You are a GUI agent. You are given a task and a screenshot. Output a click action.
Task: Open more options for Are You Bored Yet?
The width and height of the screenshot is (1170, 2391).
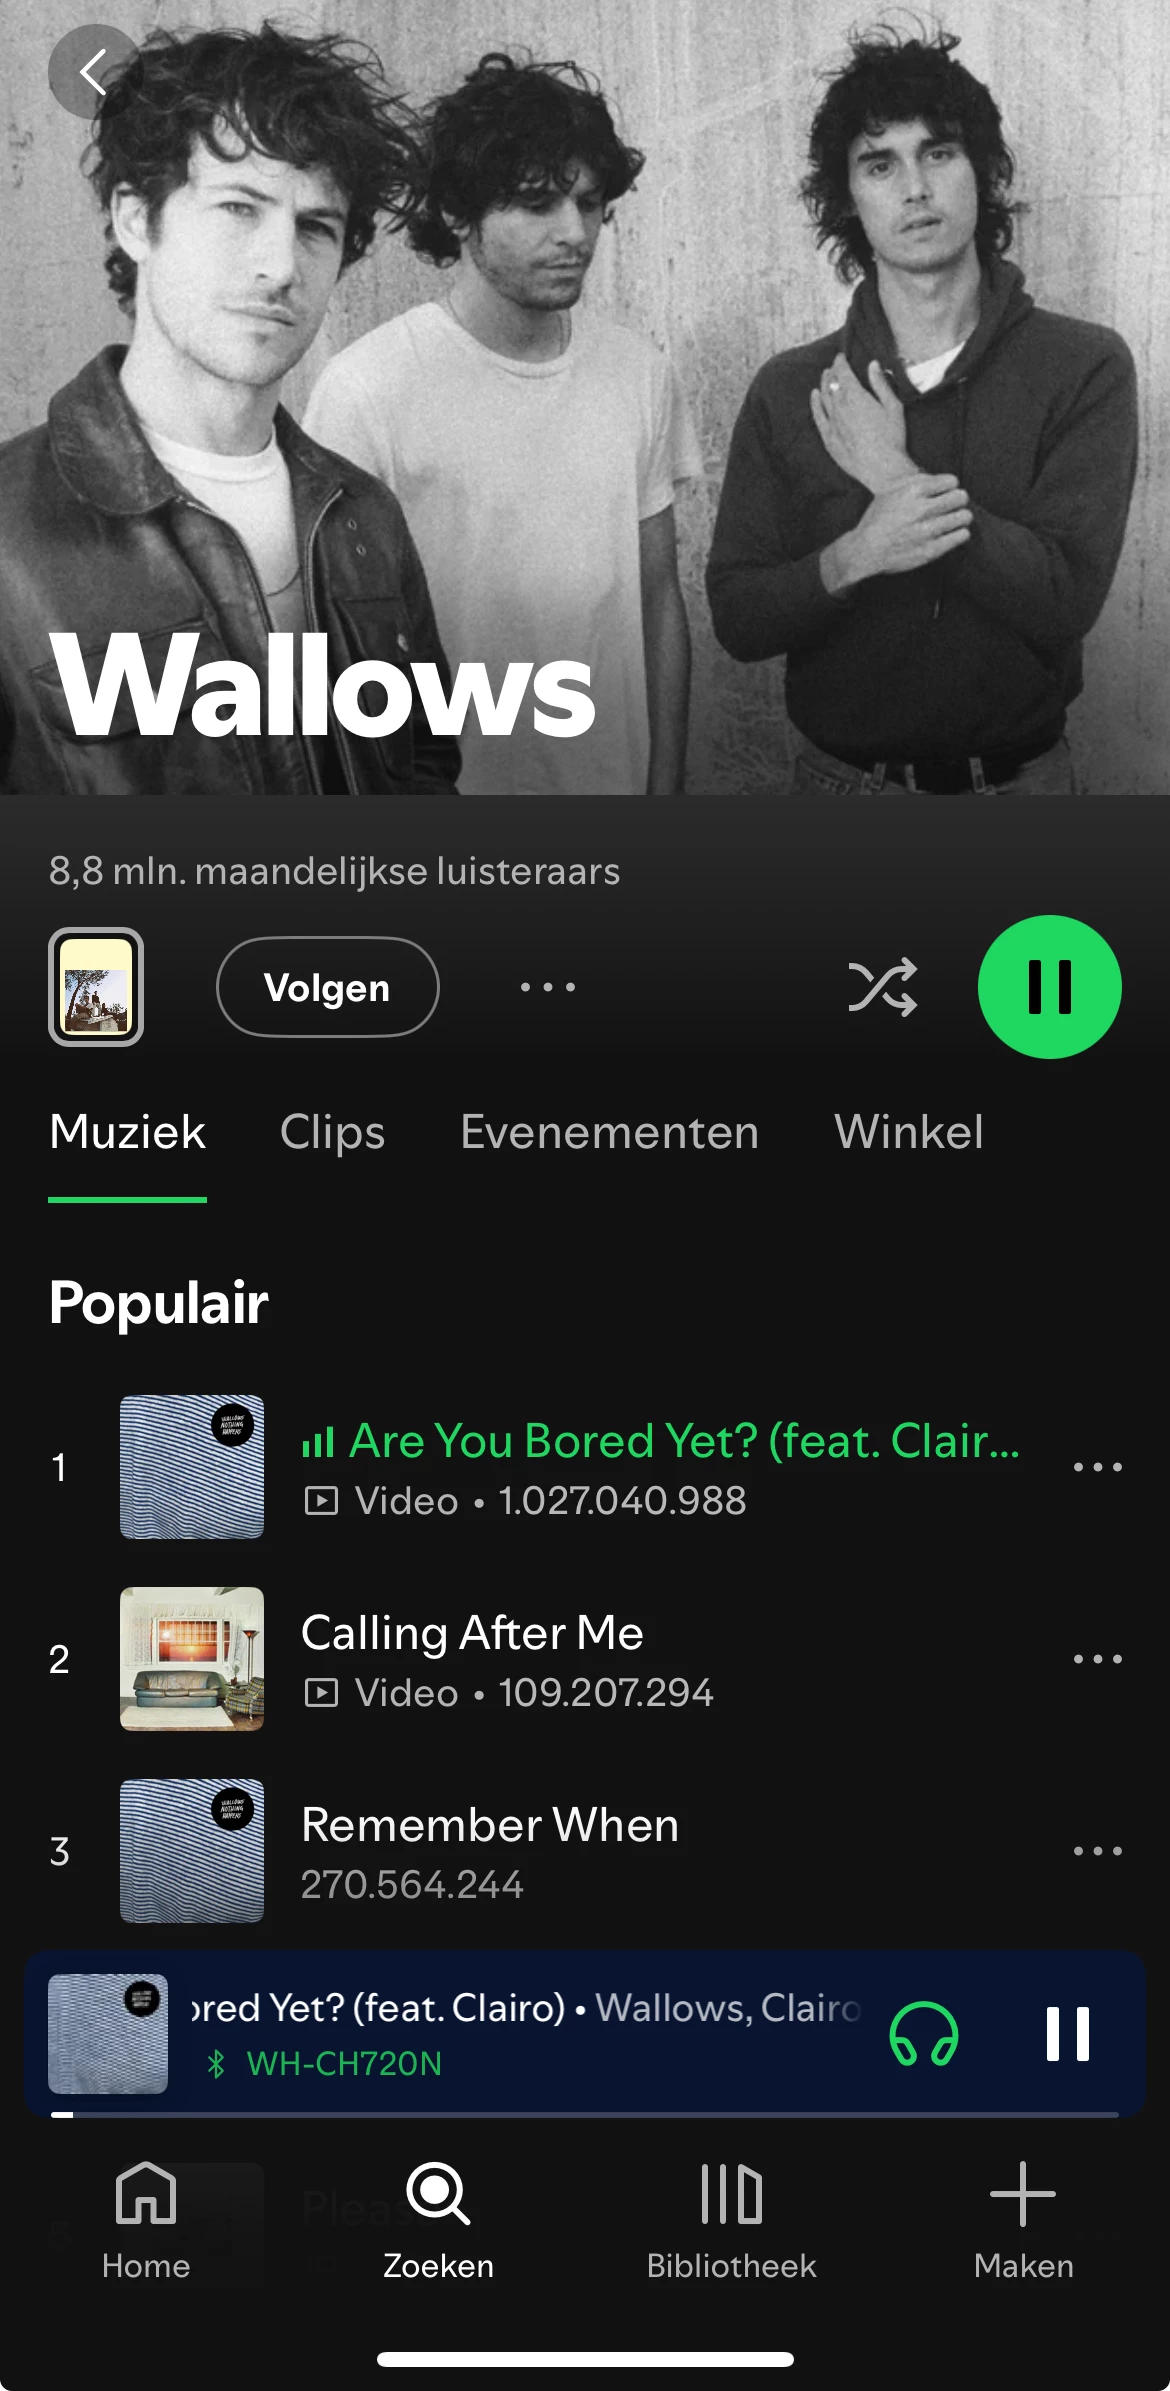point(1097,1467)
